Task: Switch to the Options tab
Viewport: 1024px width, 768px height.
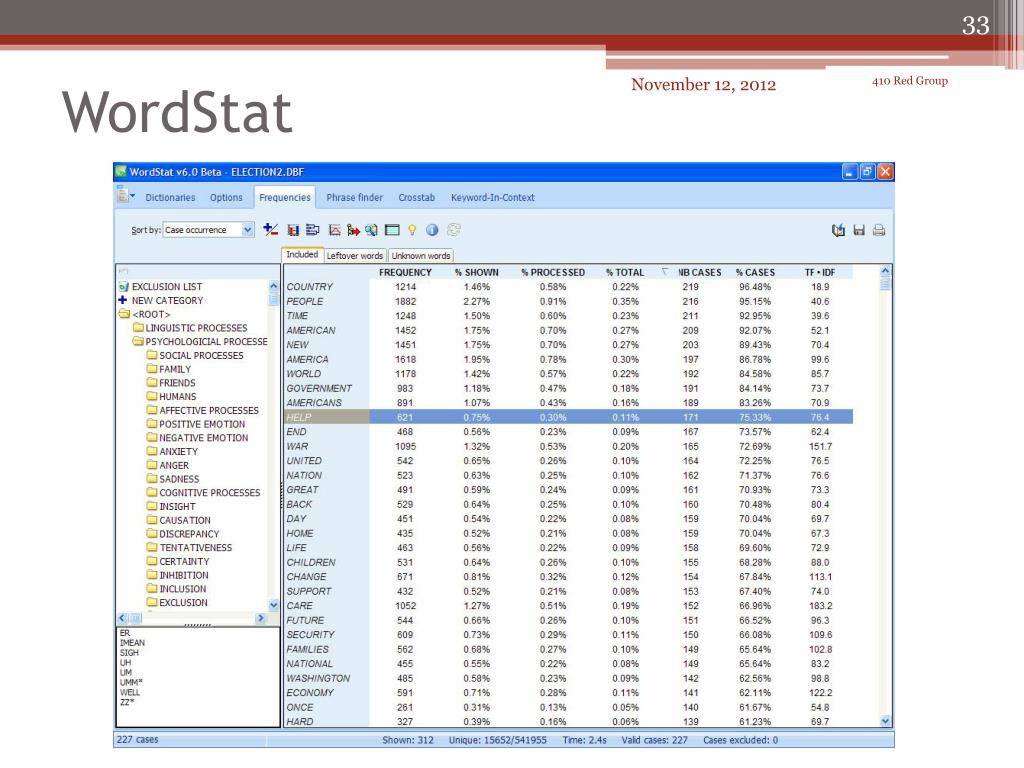Action: coord(226,197)
